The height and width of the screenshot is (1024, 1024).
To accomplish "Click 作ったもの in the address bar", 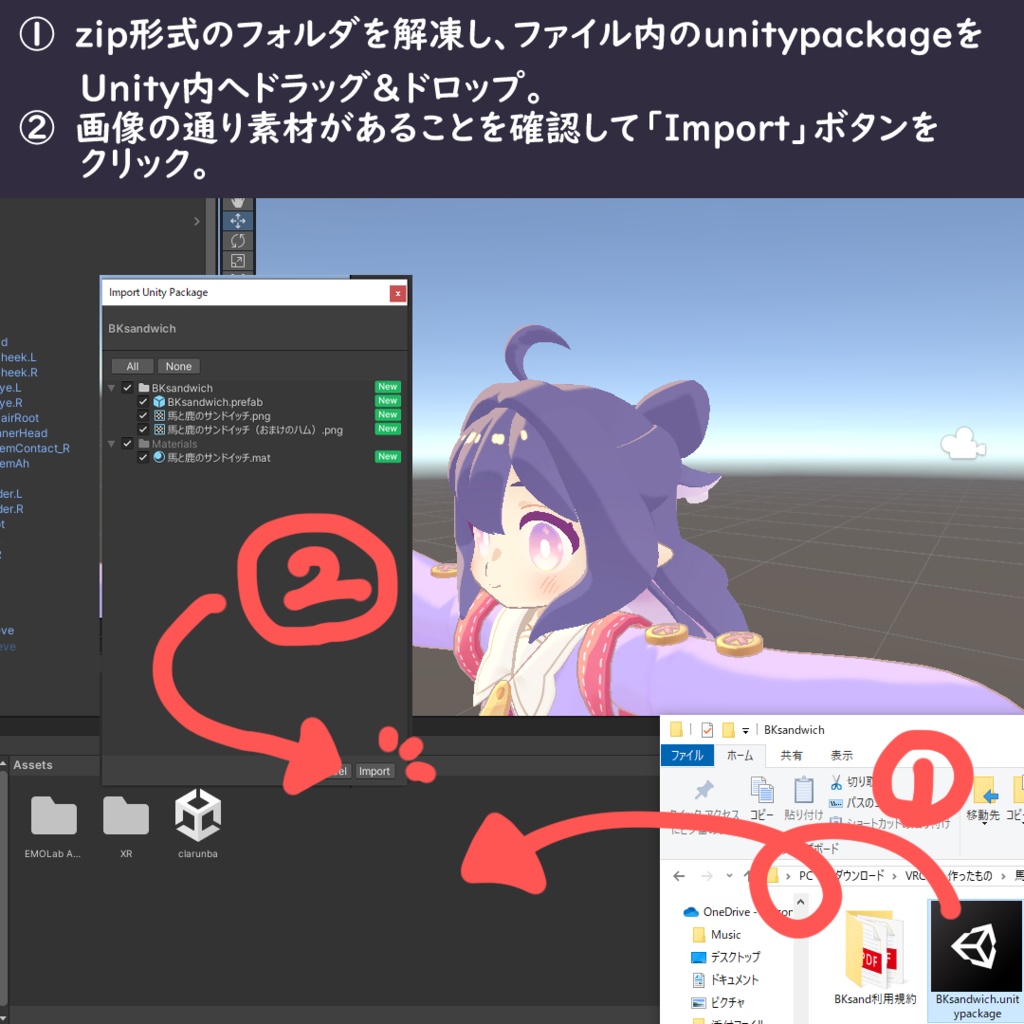I will 970,876.
